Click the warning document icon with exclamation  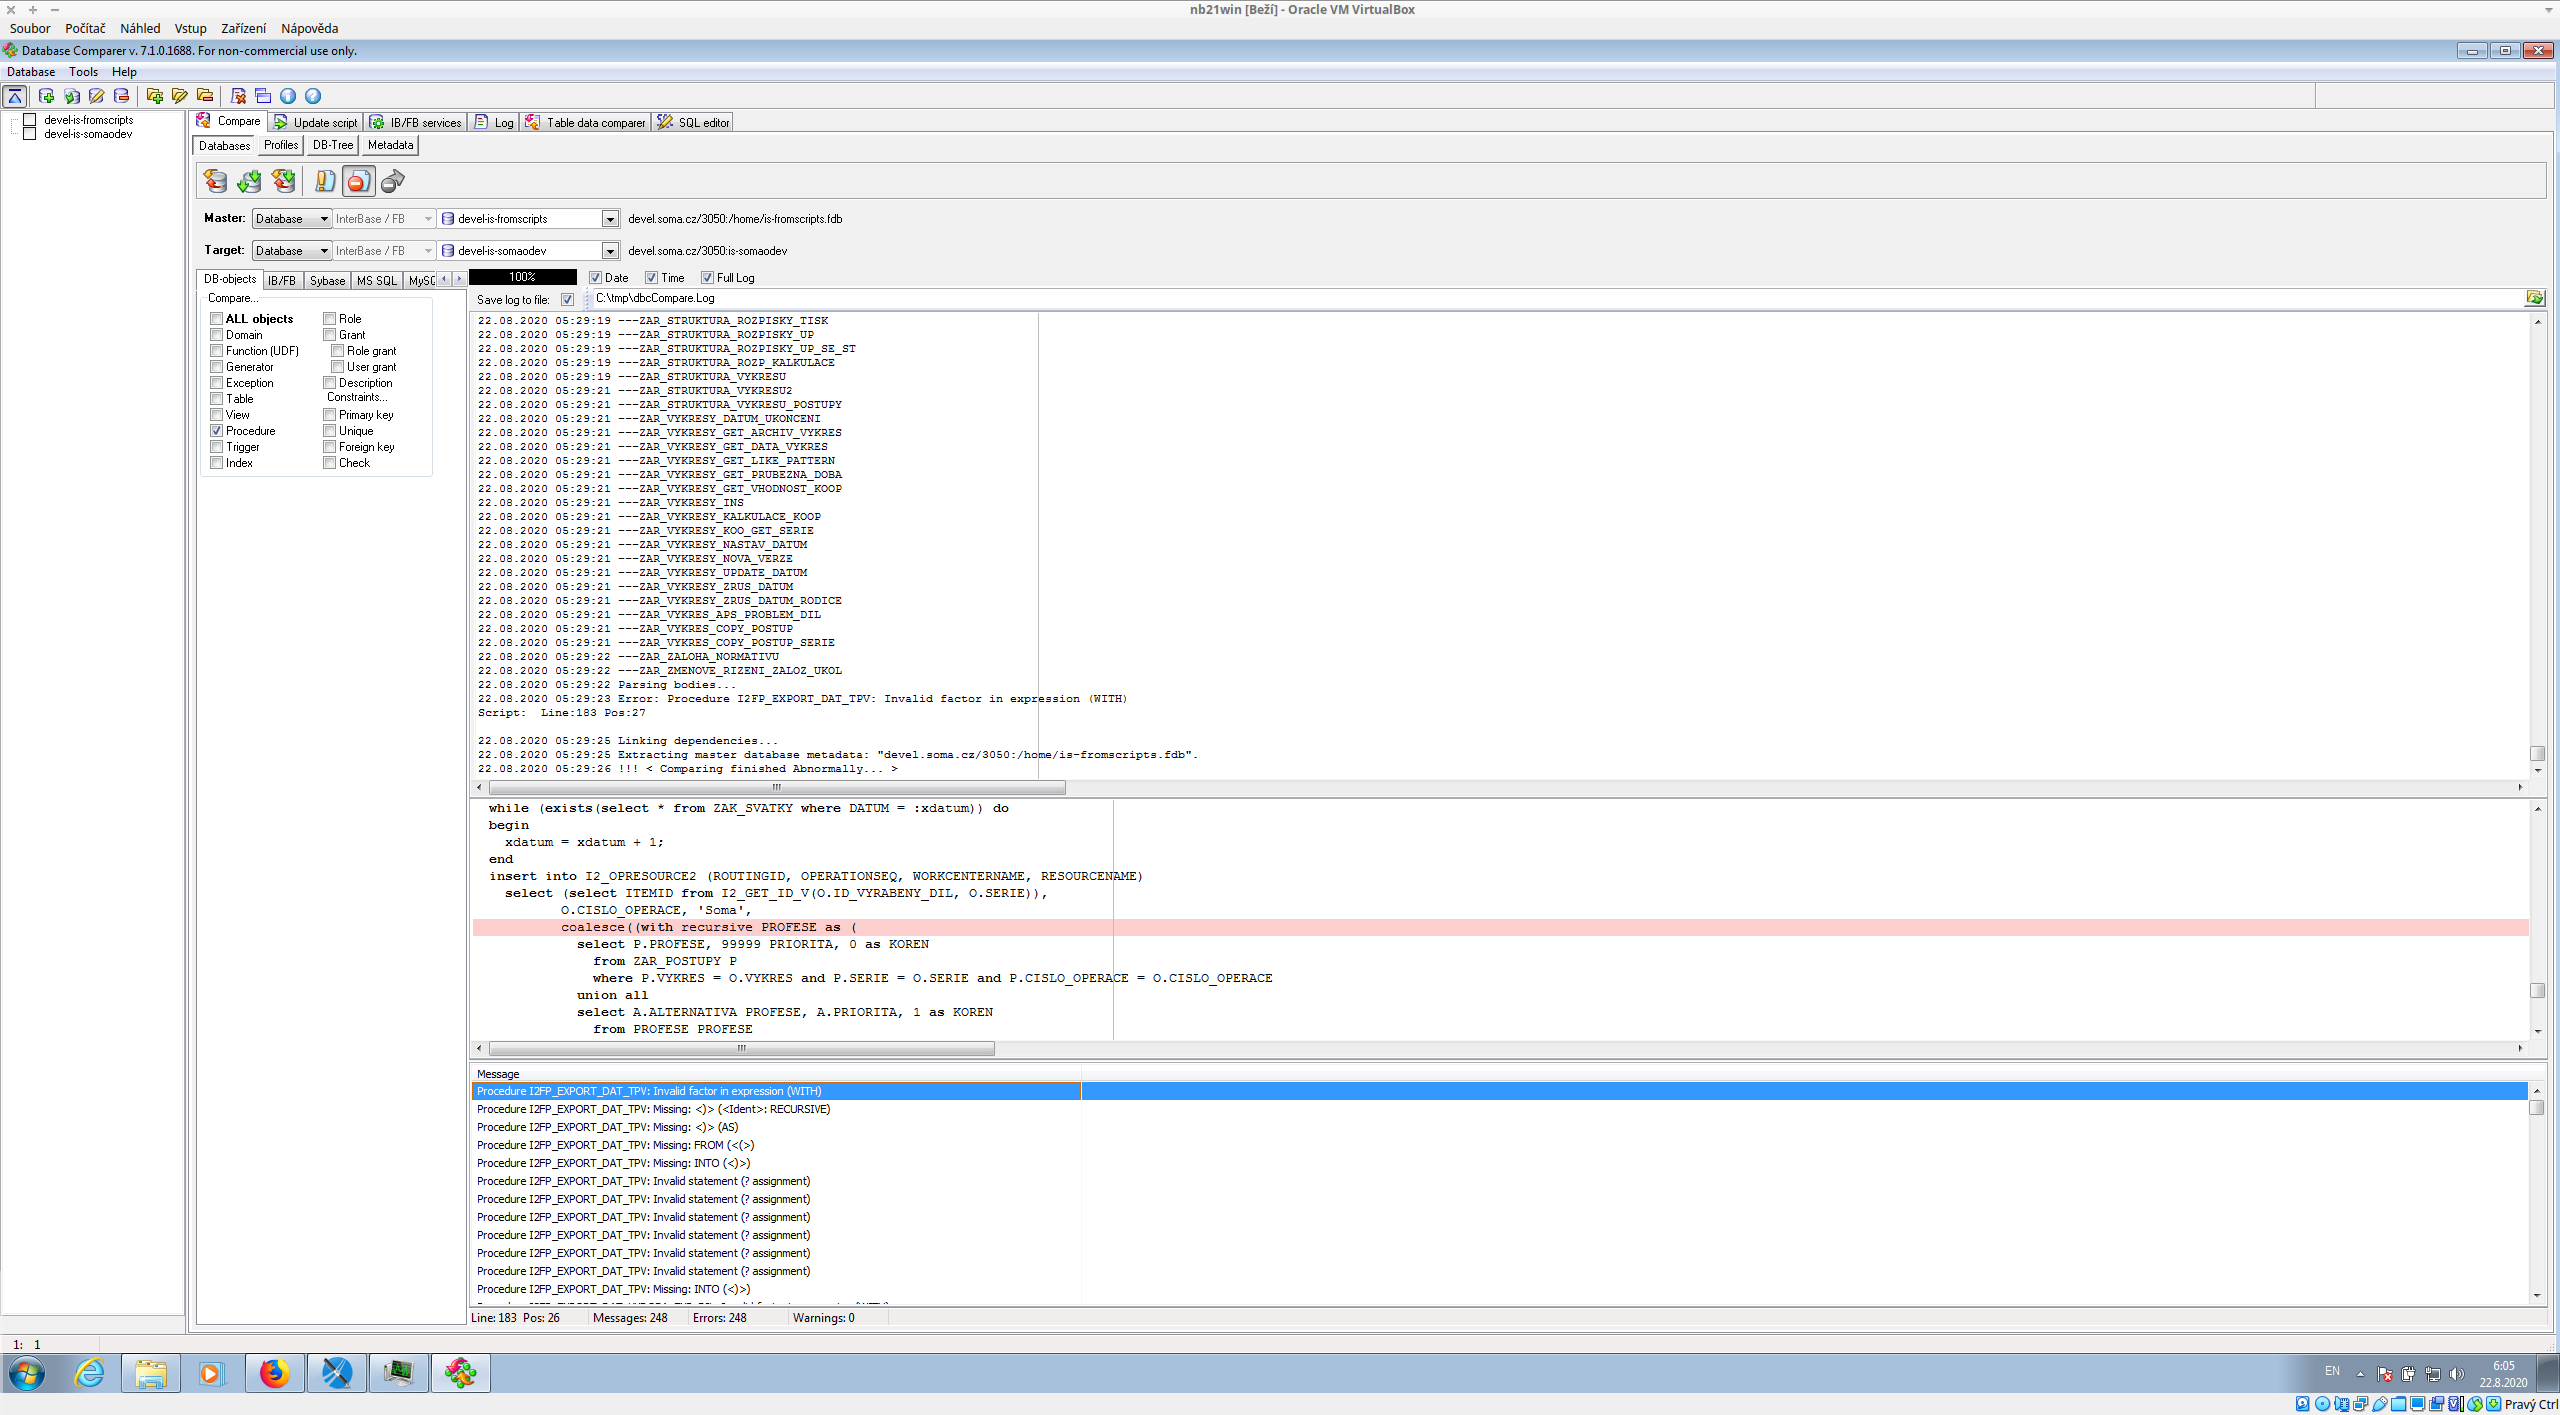point(325,181)
